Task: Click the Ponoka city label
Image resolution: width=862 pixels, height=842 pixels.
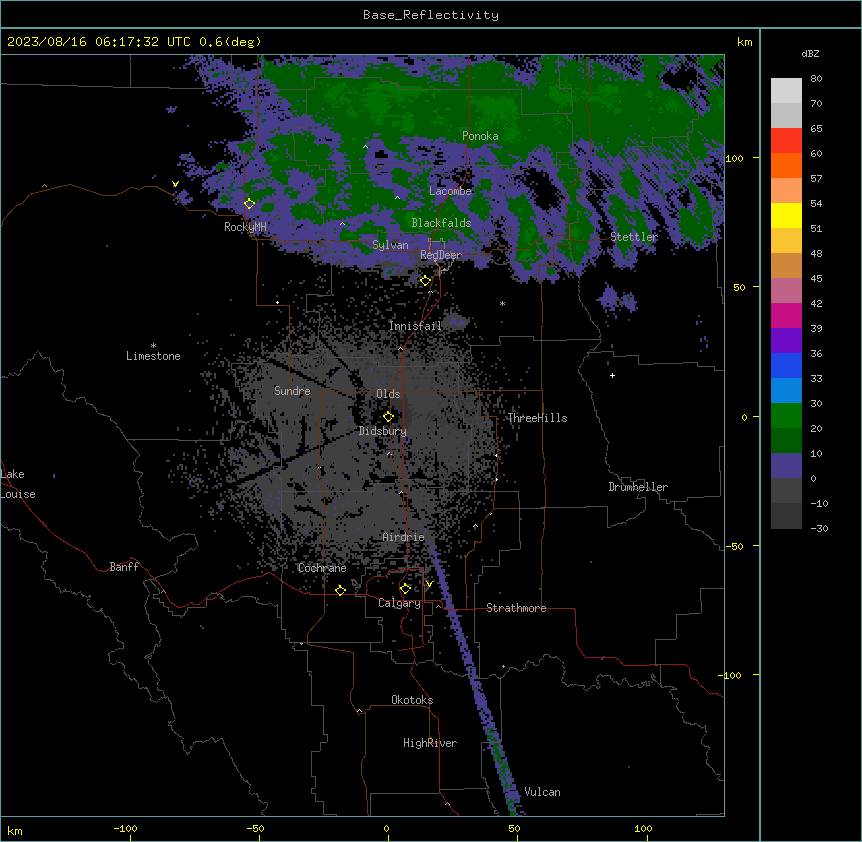Action: point(480,136)
